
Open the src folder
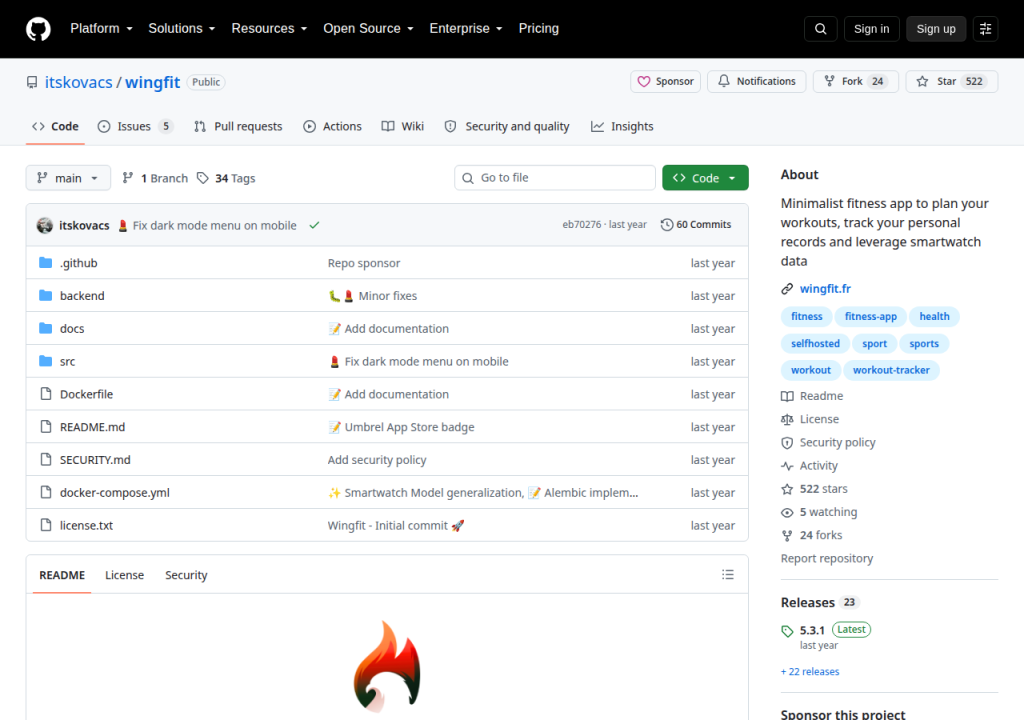tap(67, 361)
